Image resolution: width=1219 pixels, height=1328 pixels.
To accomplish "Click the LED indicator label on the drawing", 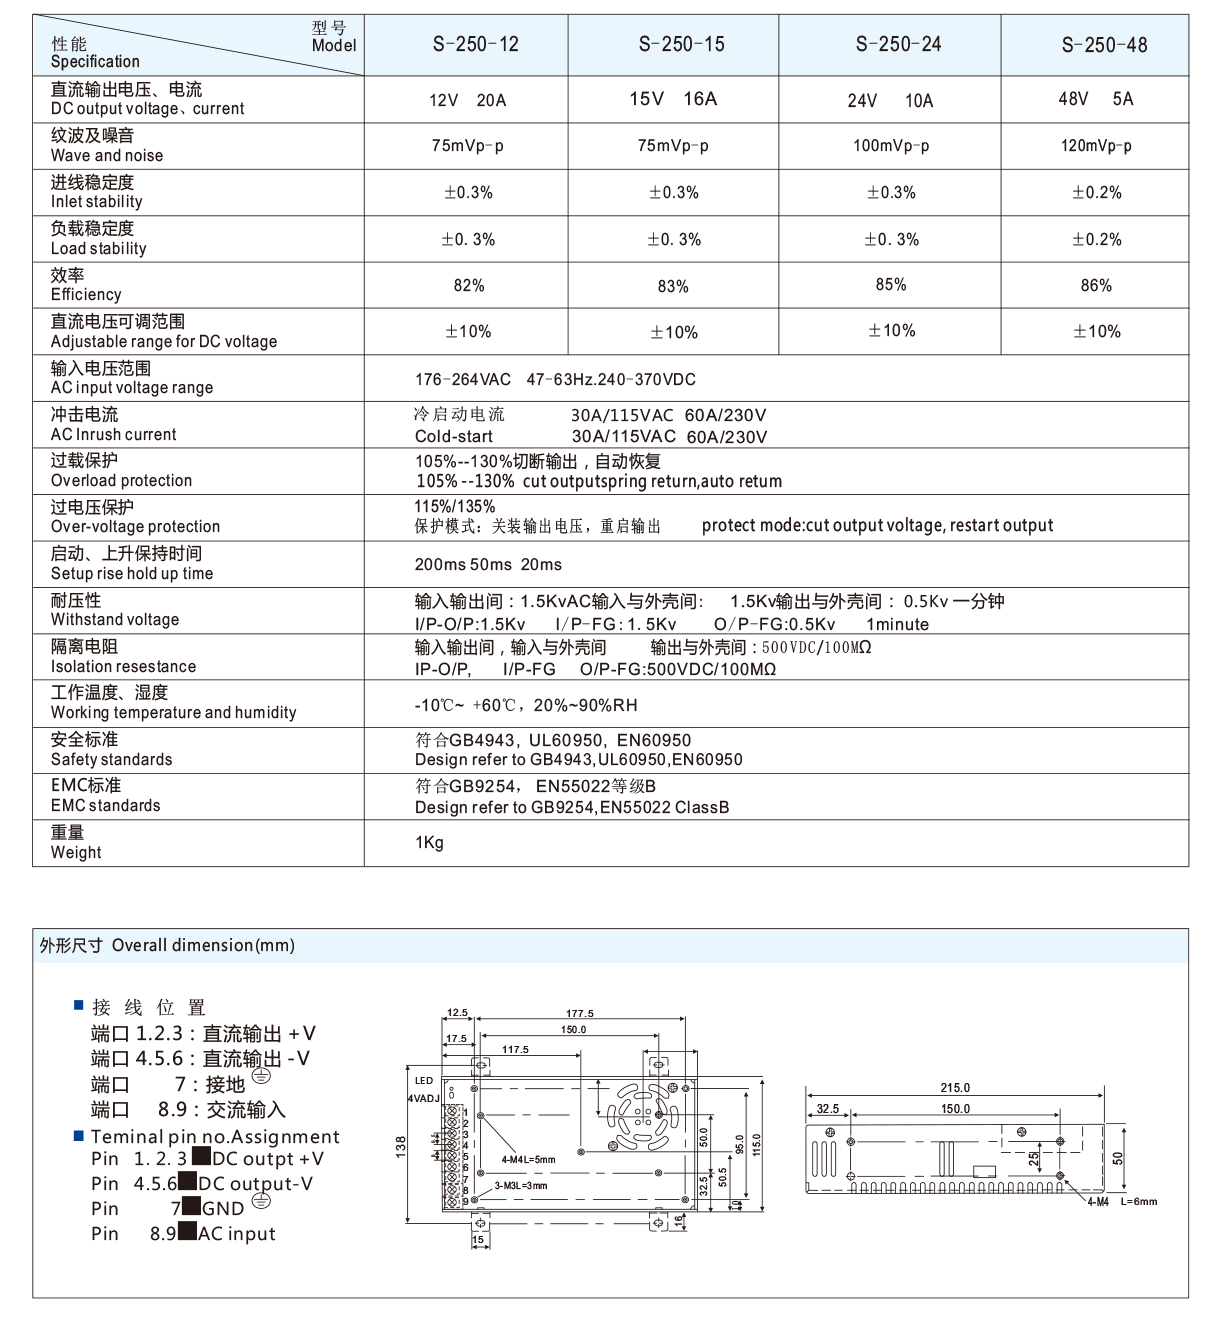I will tap(424, 1081).
